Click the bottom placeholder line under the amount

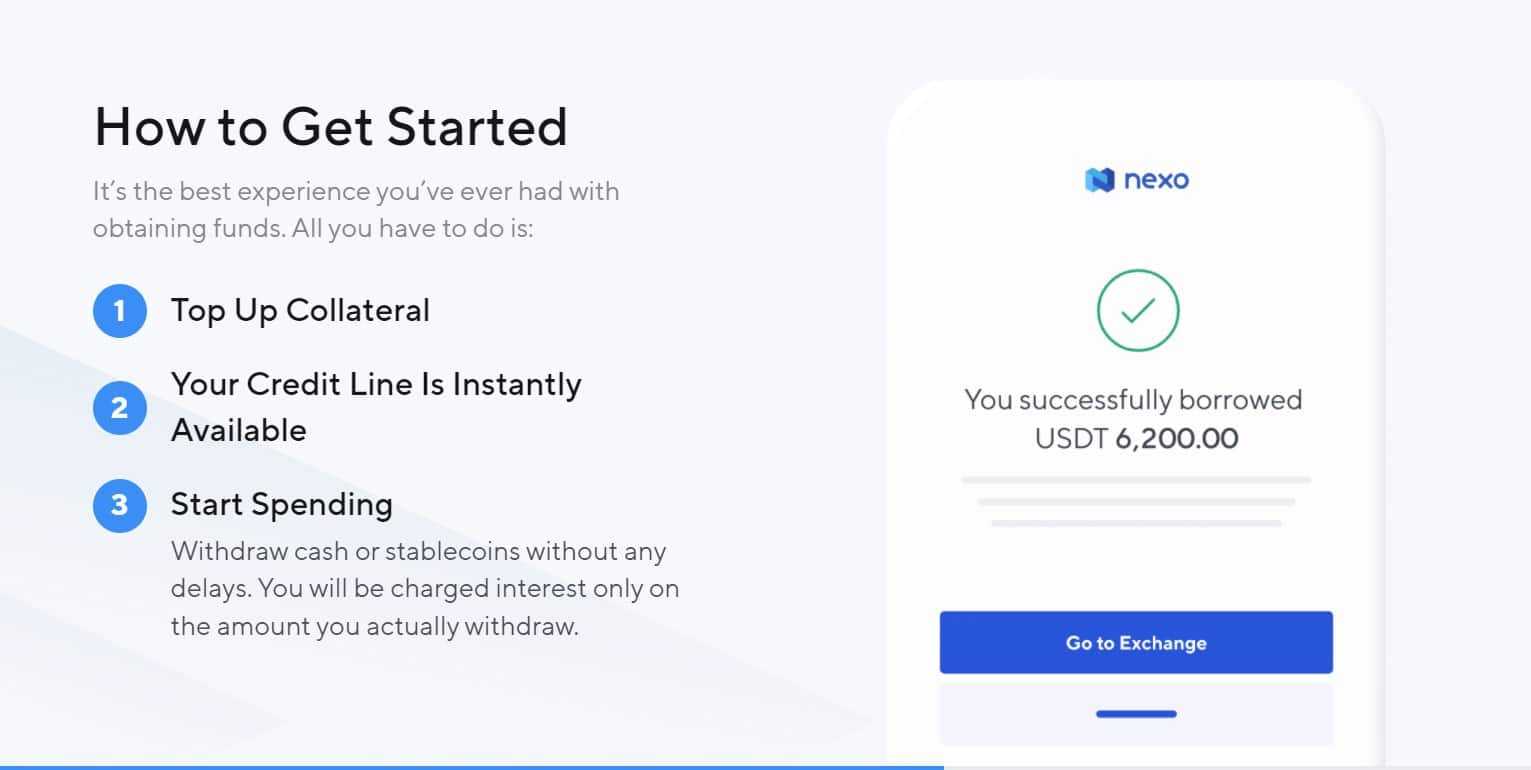point(1136,523)
